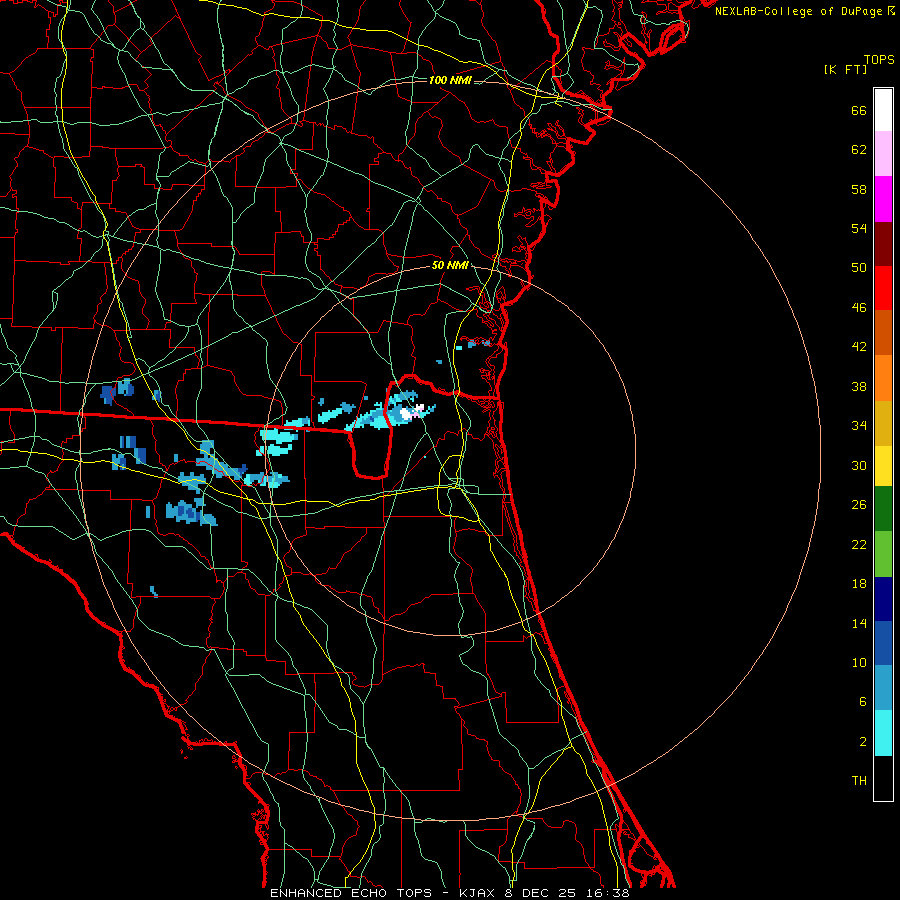Pick the sky blue legend swatch
Viewport: 900px width, 900px height.
click(x=883, y=688)
